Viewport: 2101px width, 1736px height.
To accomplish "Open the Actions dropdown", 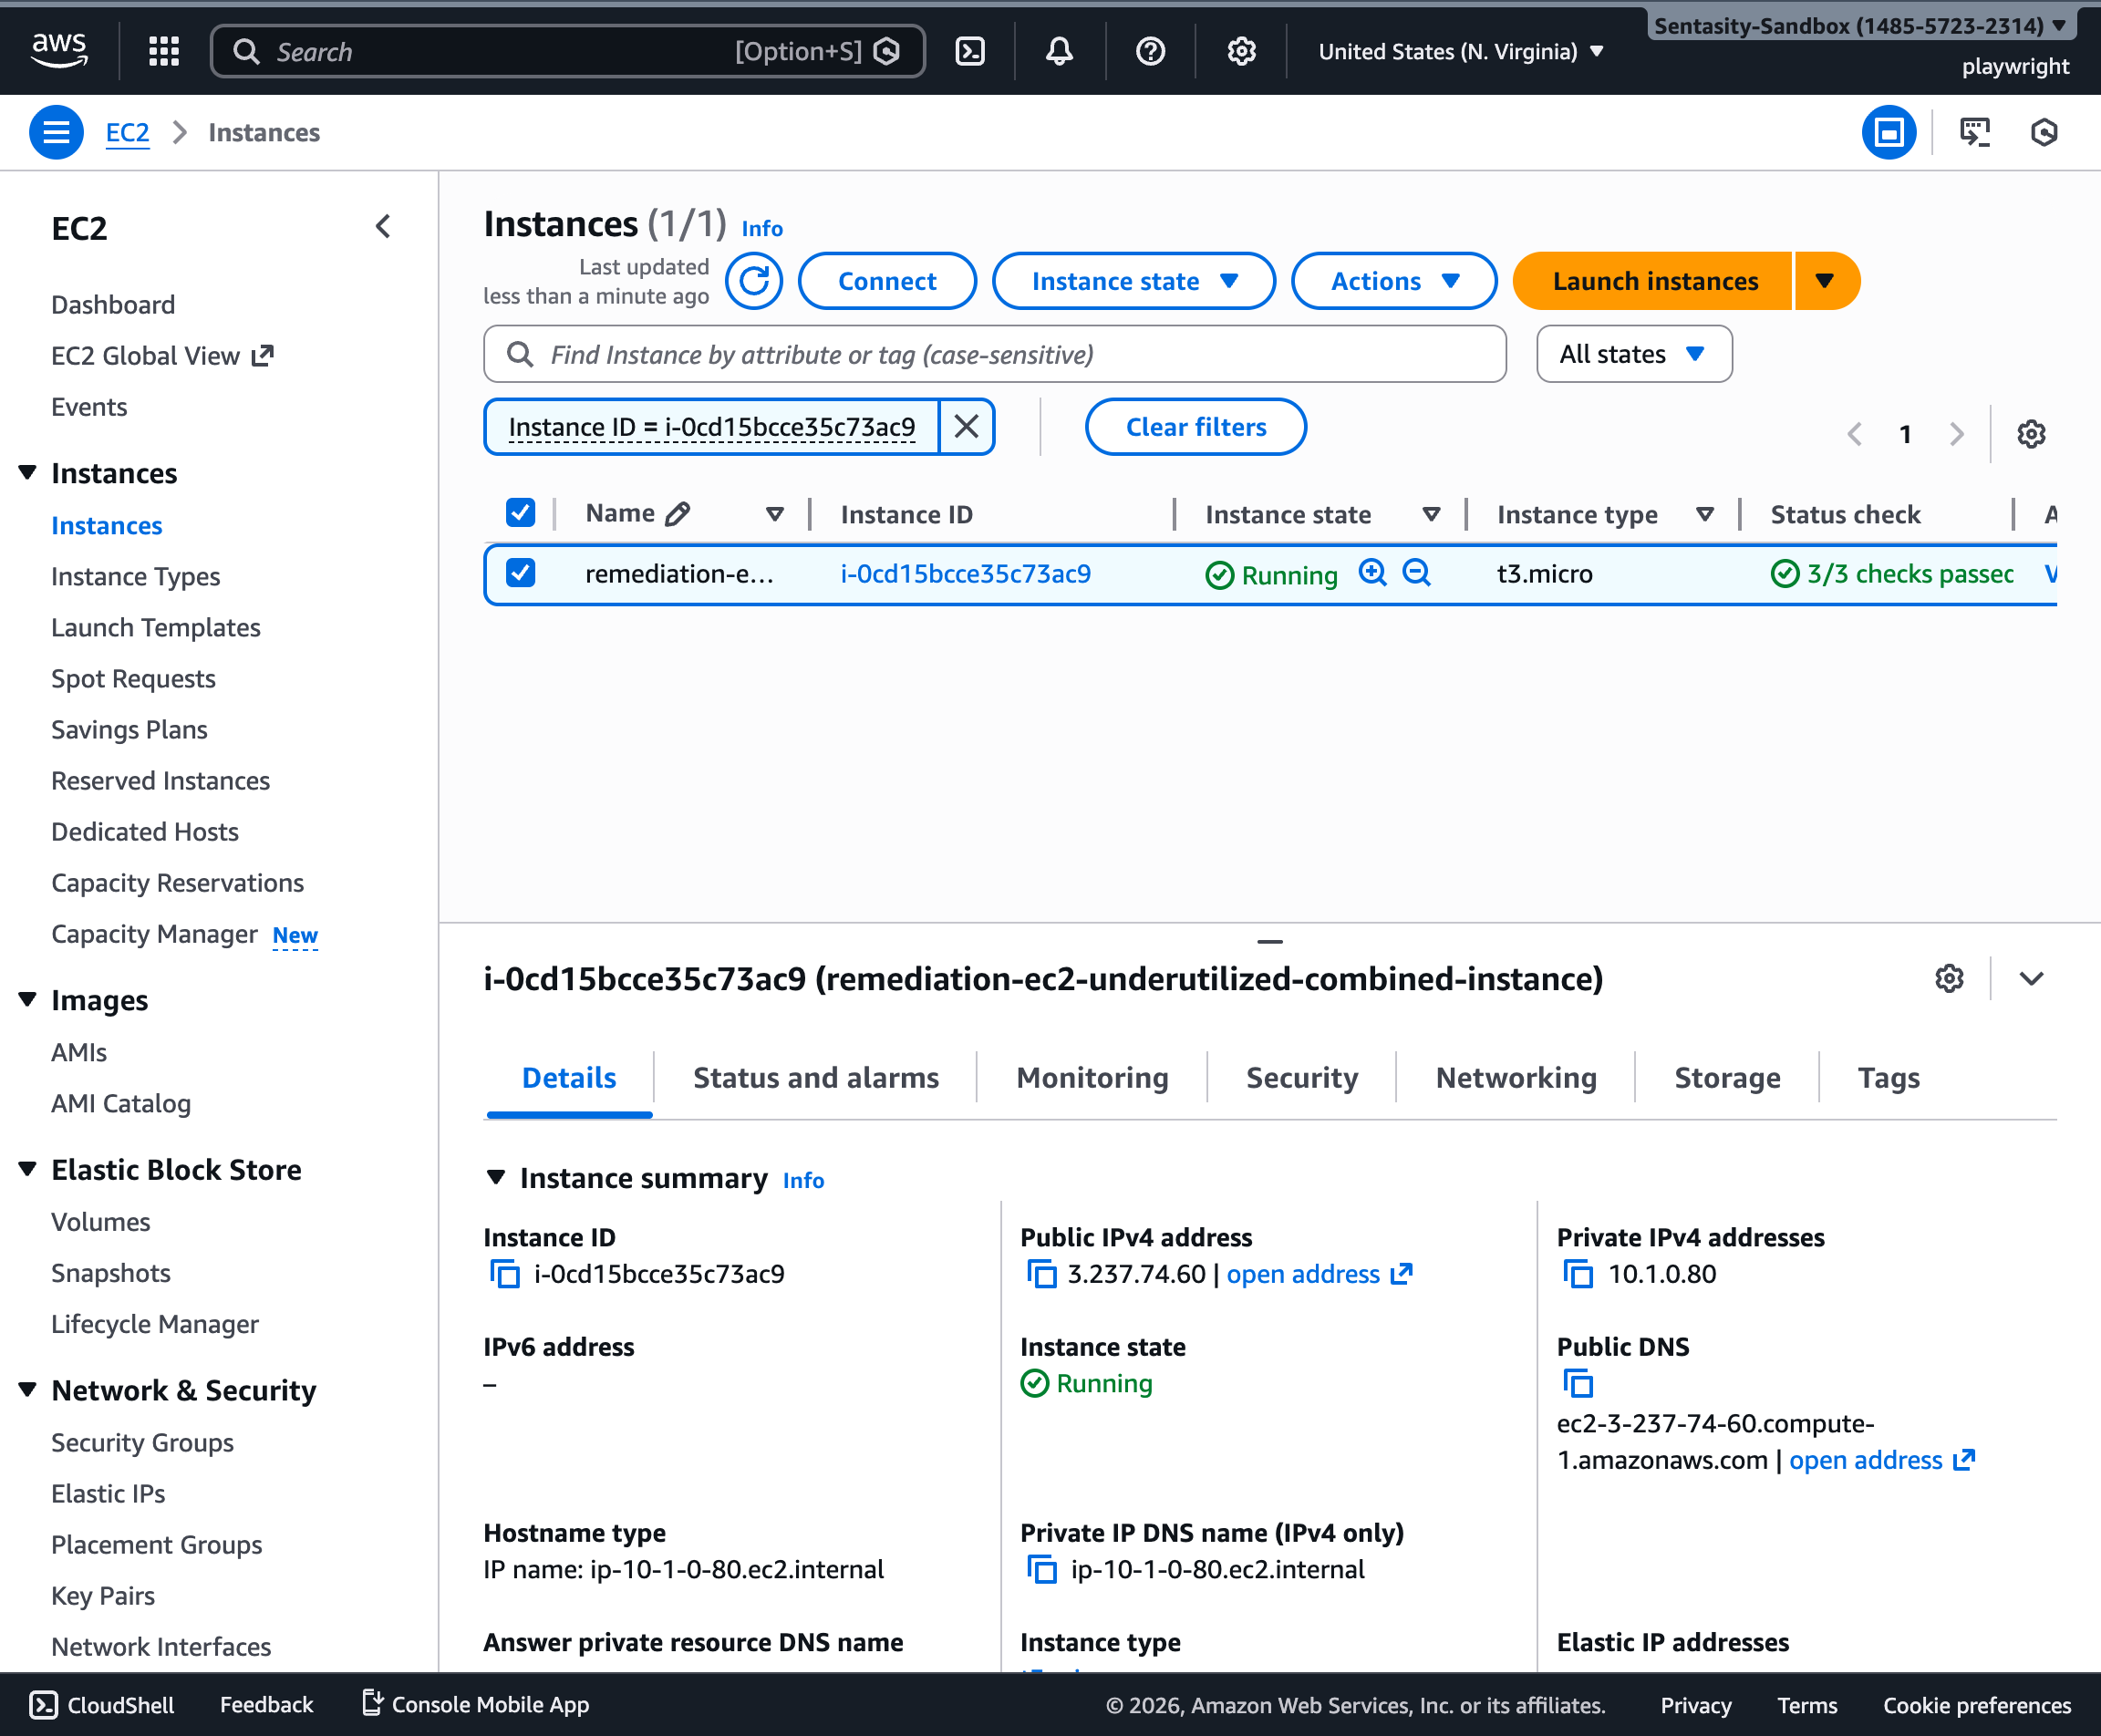I will coord(1393,281).
